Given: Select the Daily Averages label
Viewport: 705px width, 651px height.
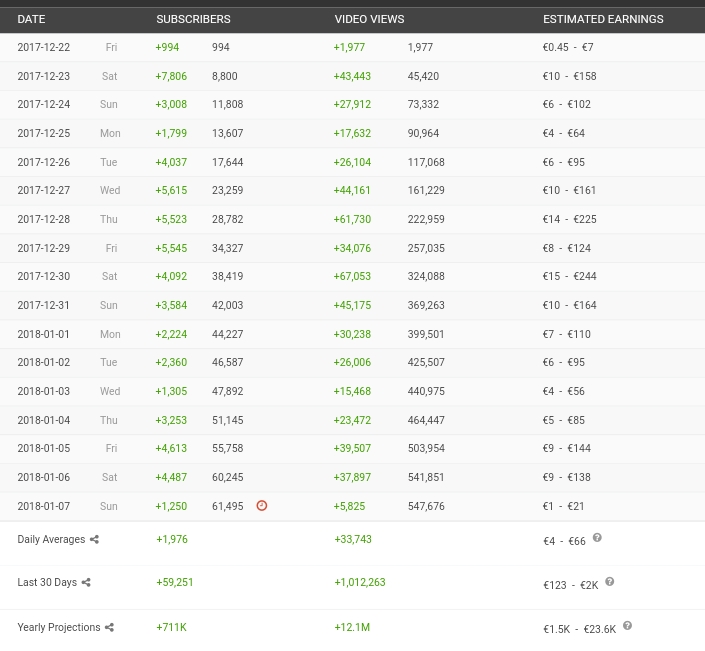Looking at the screenshot, I should 51,540.
